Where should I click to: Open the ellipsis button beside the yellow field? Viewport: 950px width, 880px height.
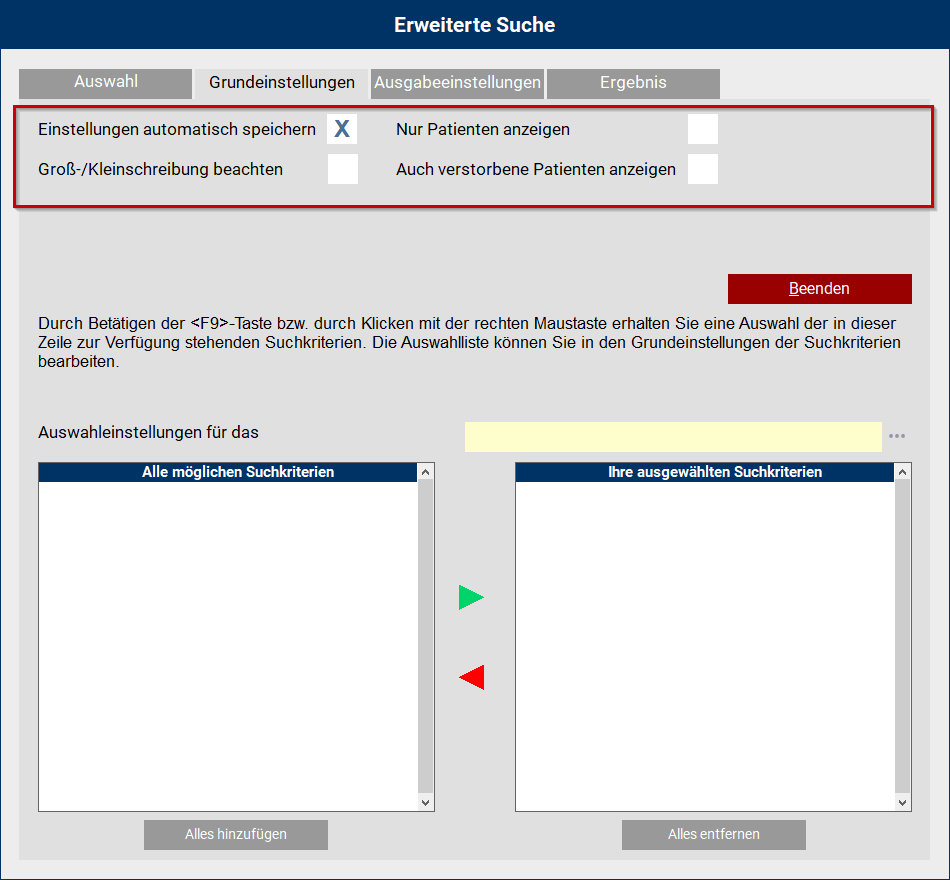pyautogui.click(x=896, y=436)
